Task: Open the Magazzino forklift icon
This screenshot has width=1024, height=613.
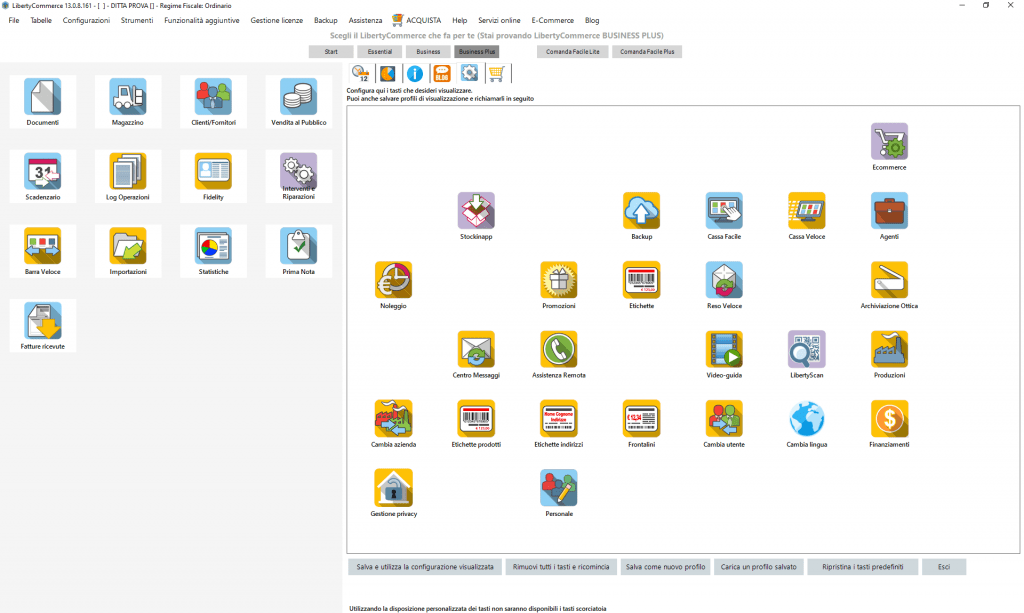Action: point(128,101)
